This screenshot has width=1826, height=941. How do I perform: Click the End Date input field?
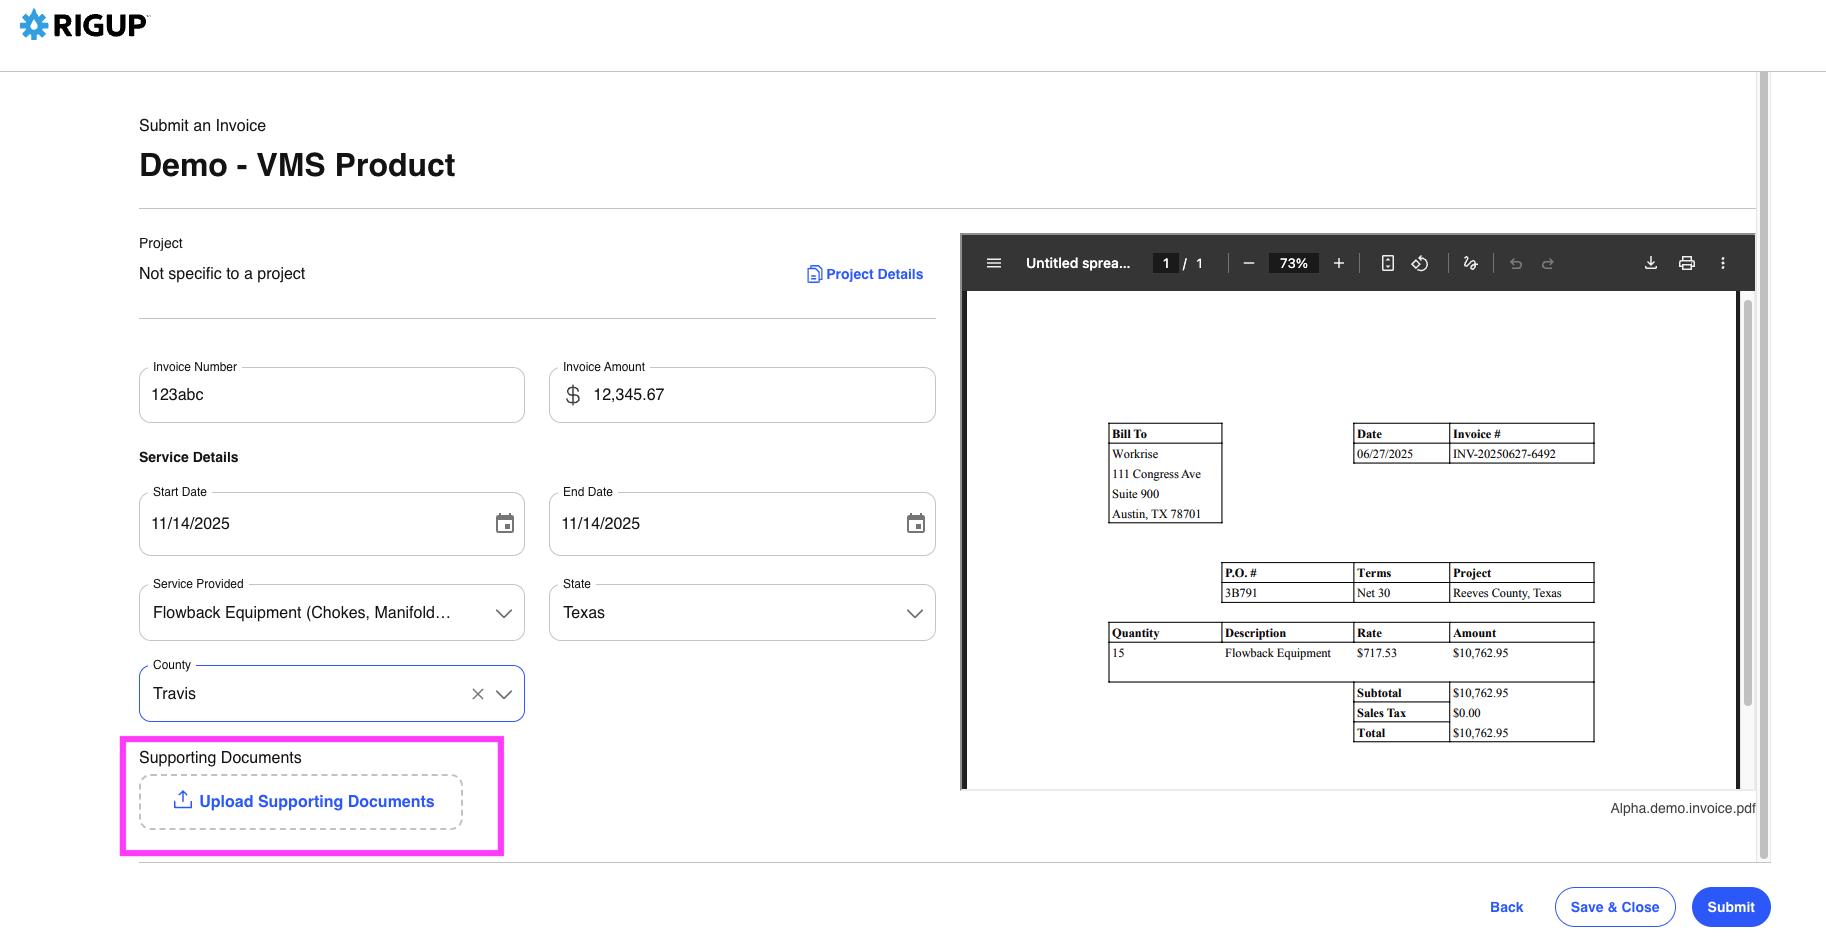(x=742, y=524)
